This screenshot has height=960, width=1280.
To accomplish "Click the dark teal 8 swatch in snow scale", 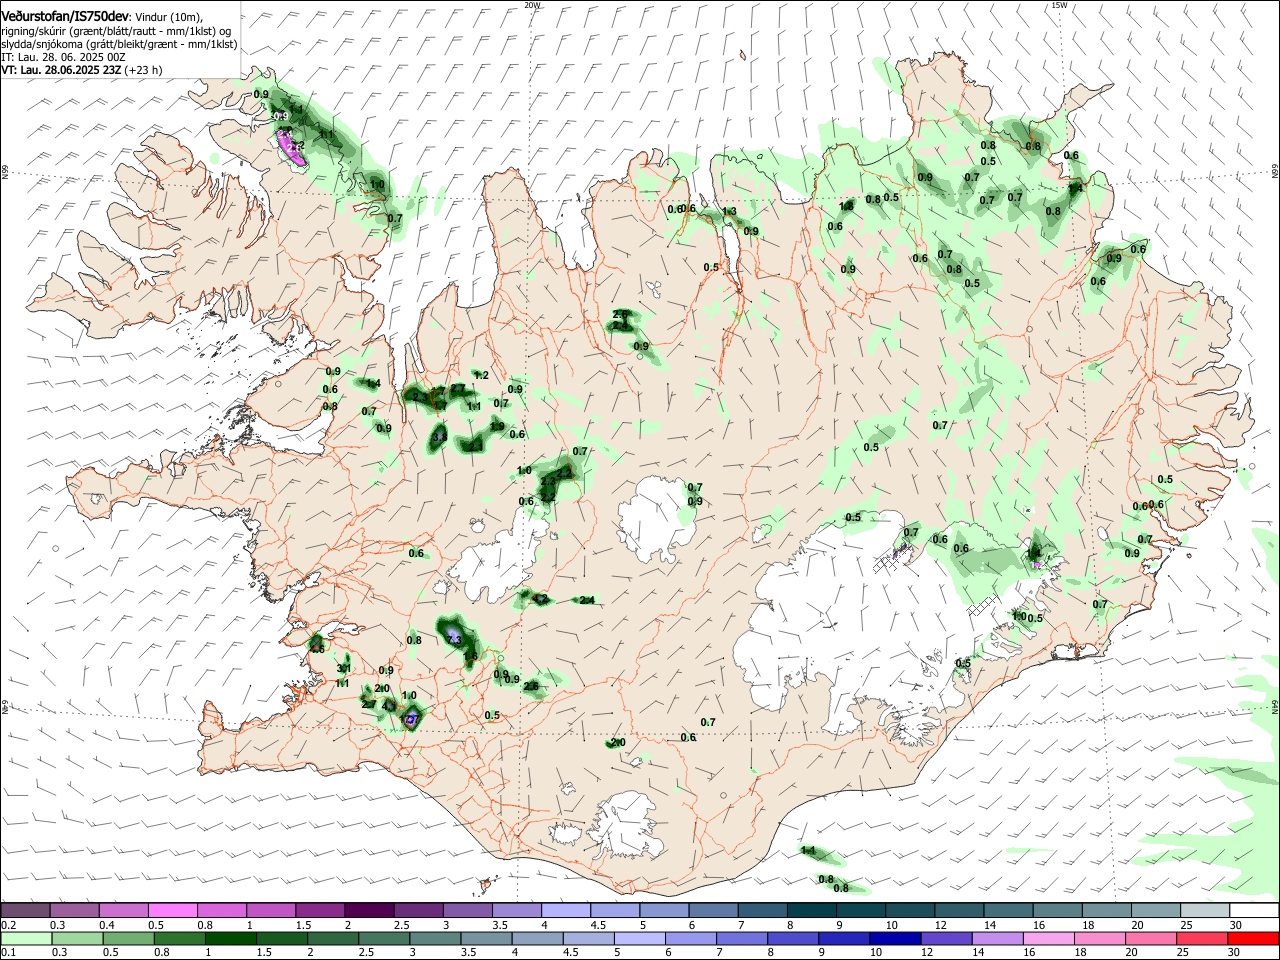I will click(811, 910).
